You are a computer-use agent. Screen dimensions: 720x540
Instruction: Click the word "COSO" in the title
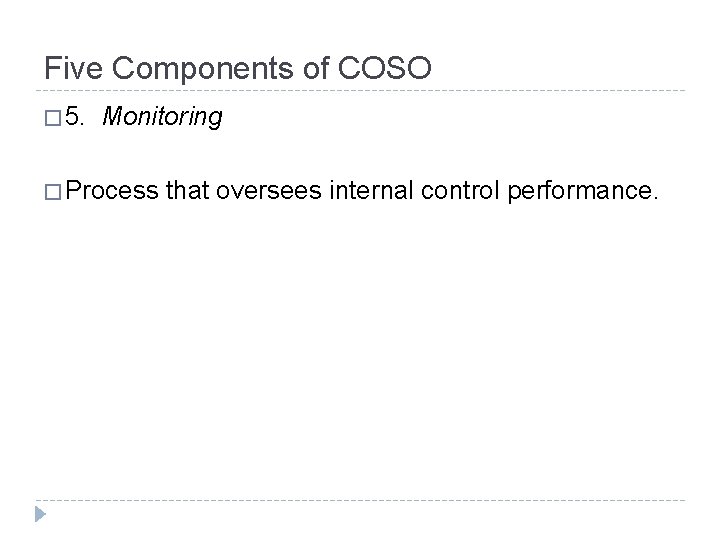tap(384, 68)
